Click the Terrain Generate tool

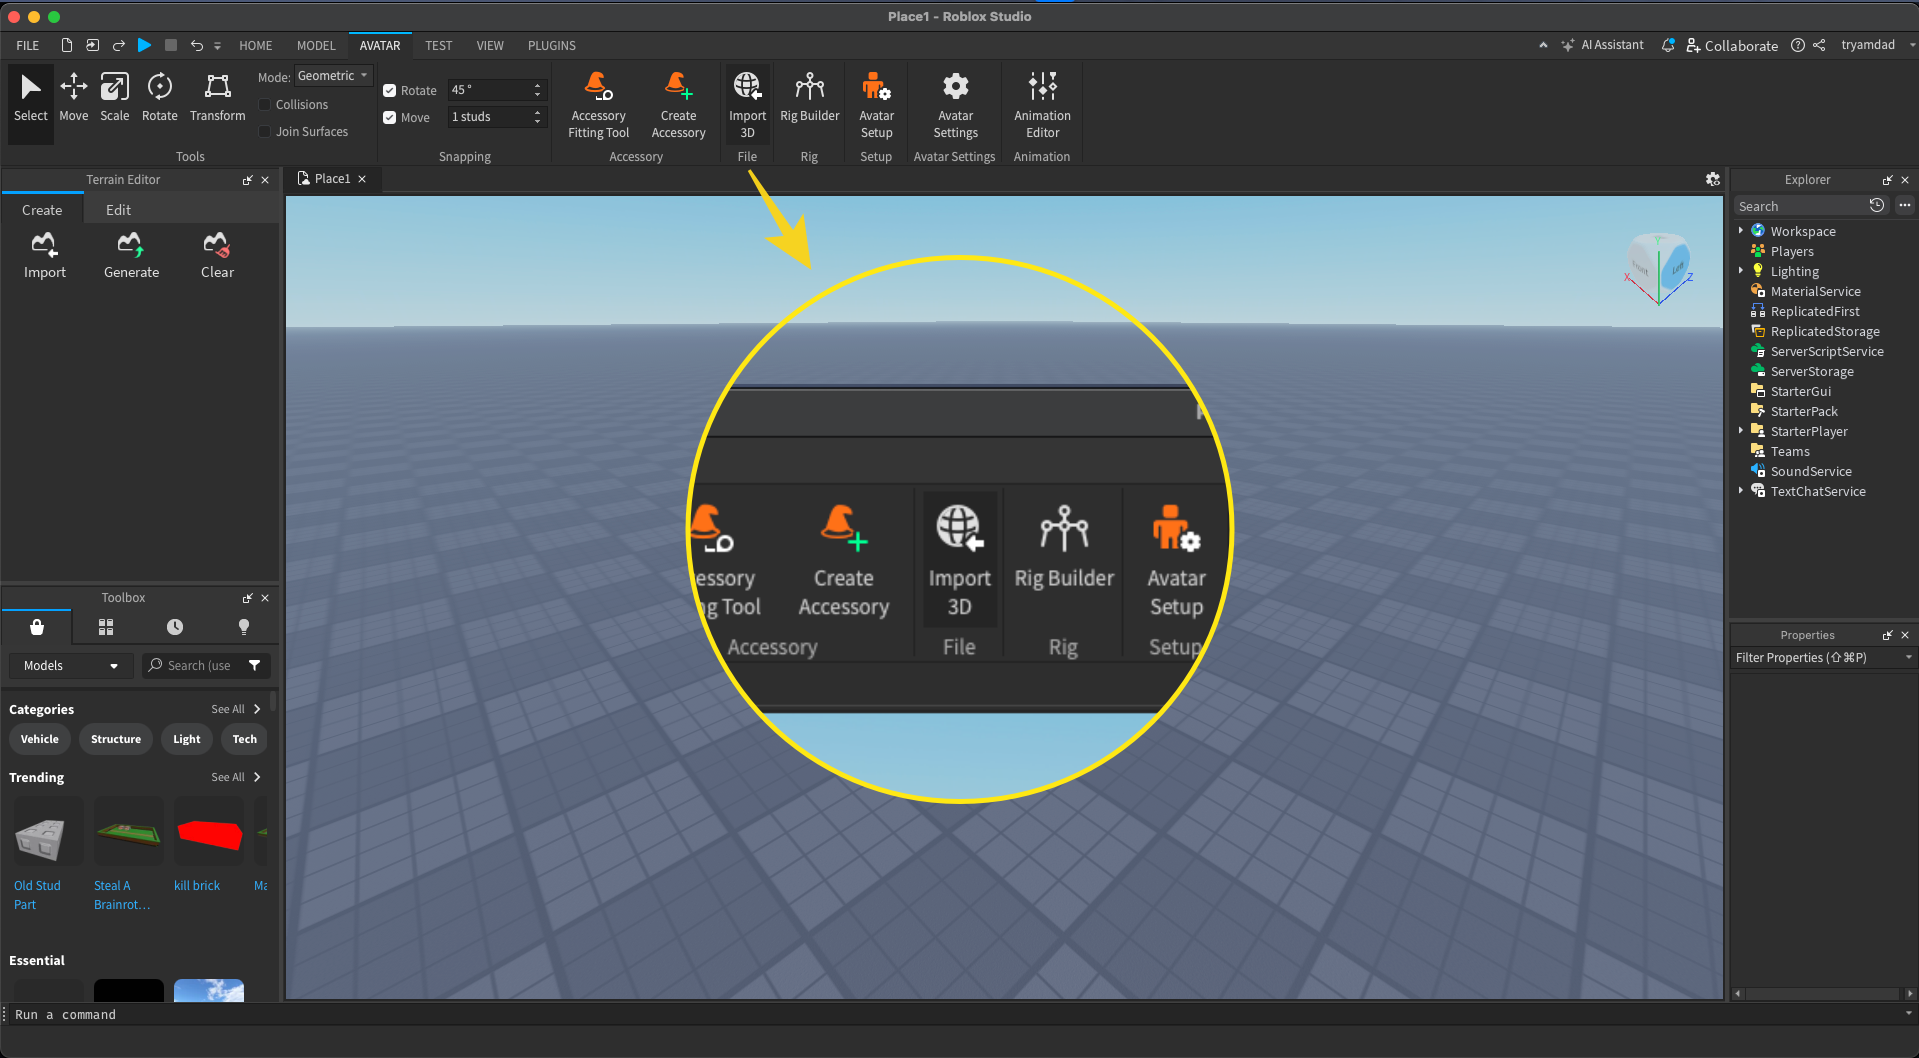pyautogui.click(x=131, y=256)
